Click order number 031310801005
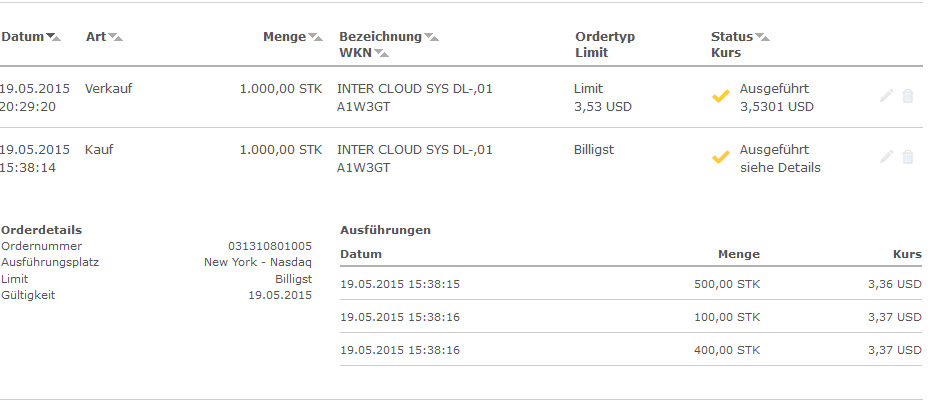Screen dimensions: 944x400 (270, 245)
